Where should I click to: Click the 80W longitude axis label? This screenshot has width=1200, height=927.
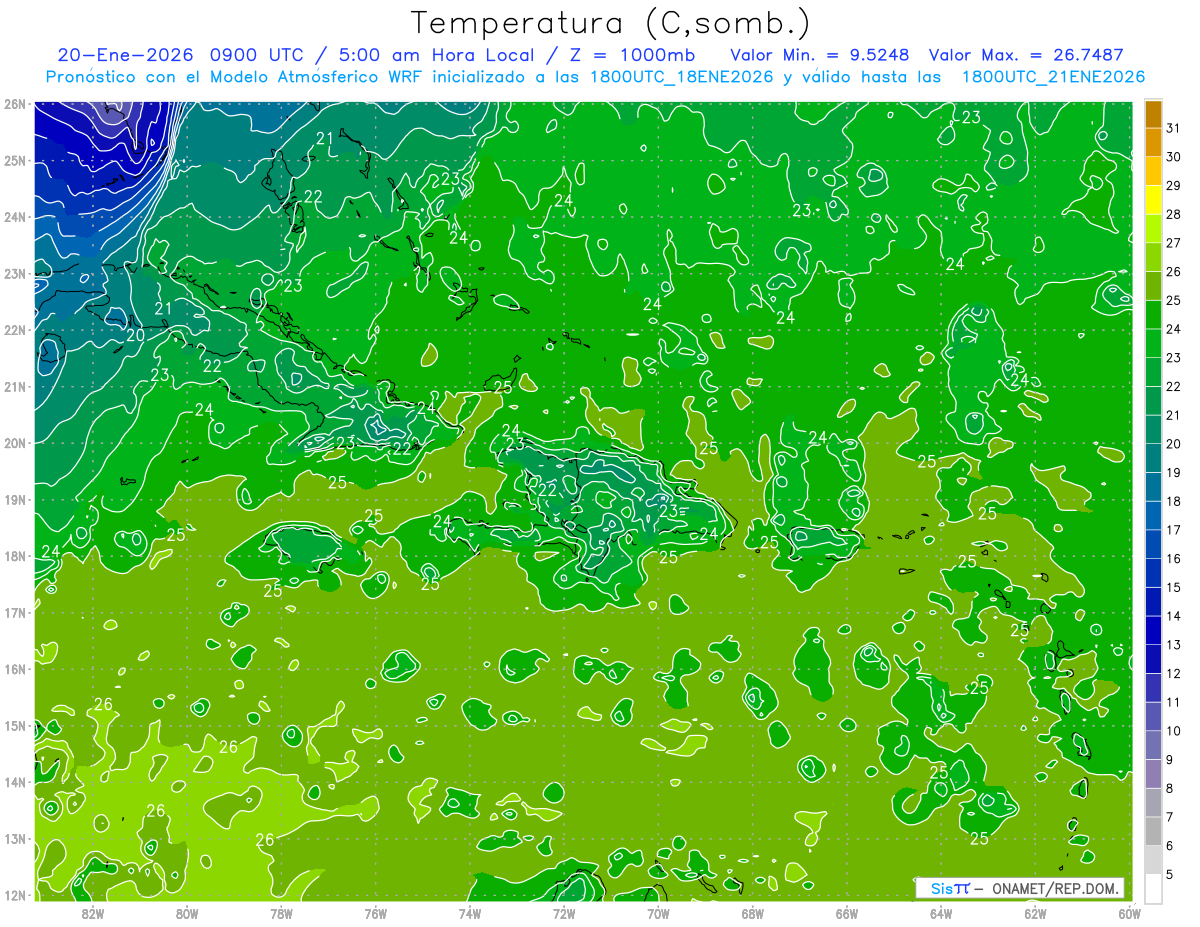click(187, 913)
